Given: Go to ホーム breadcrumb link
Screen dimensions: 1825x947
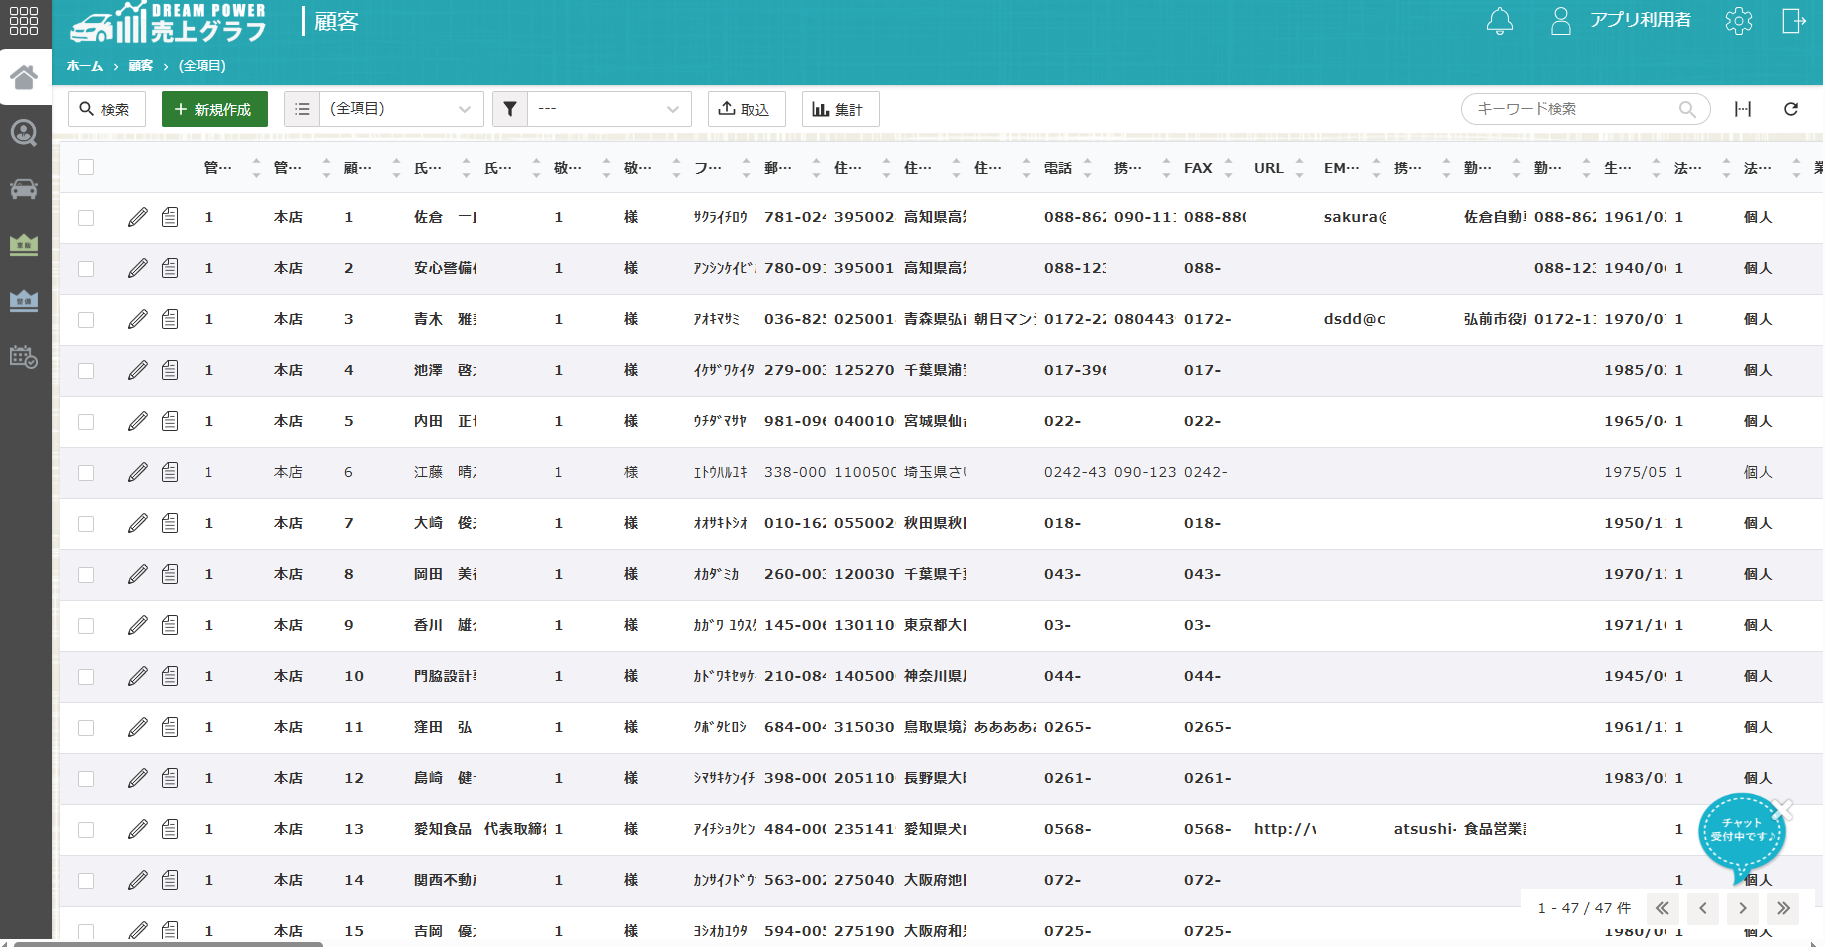Looking at the screenshot, I should tap(85, 66).
